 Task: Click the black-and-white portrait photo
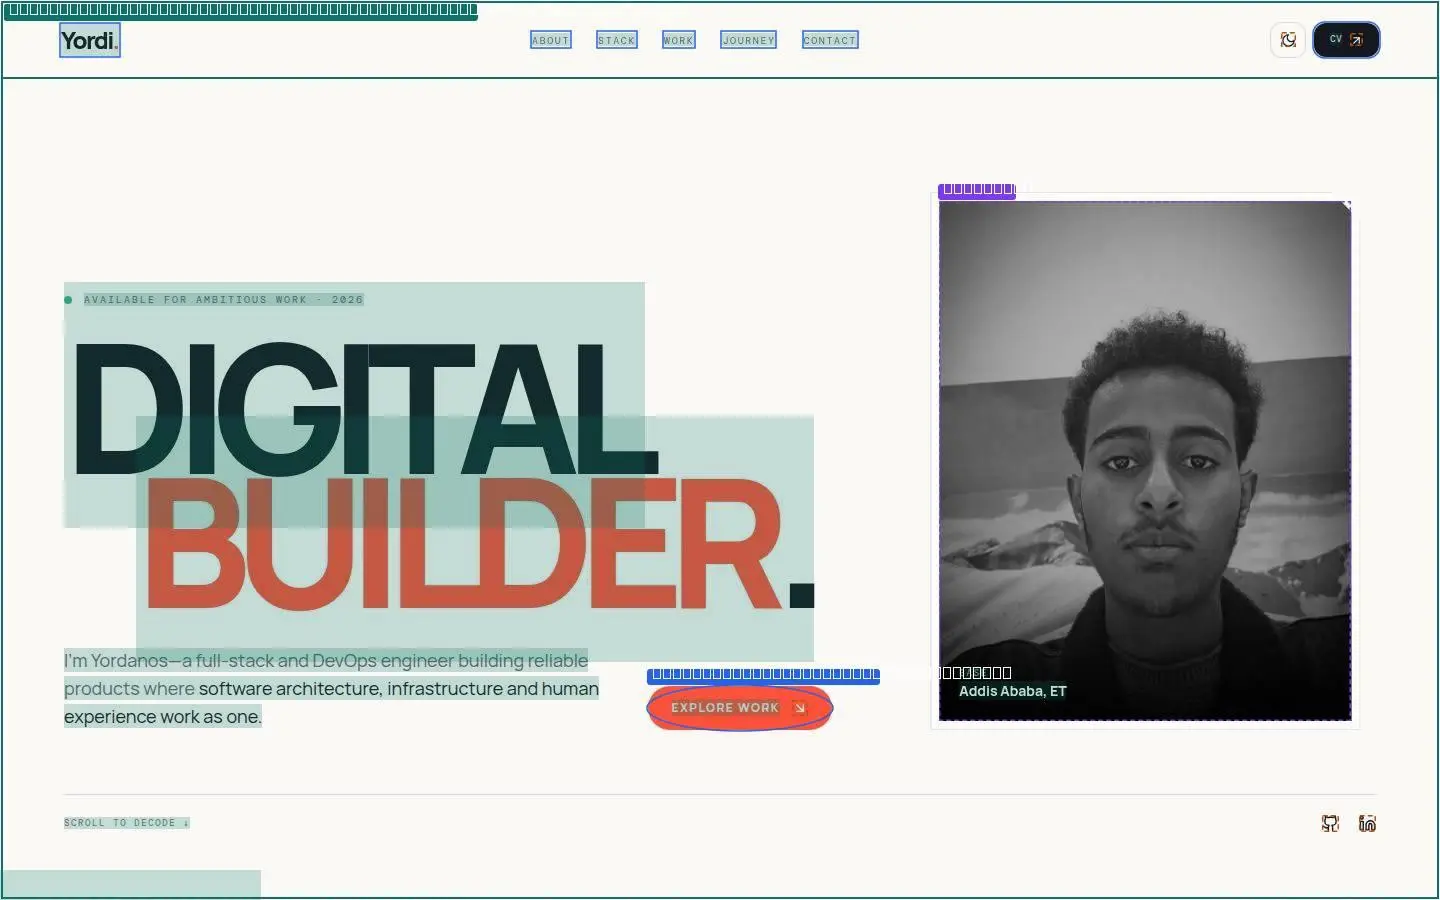(1145, 460)
